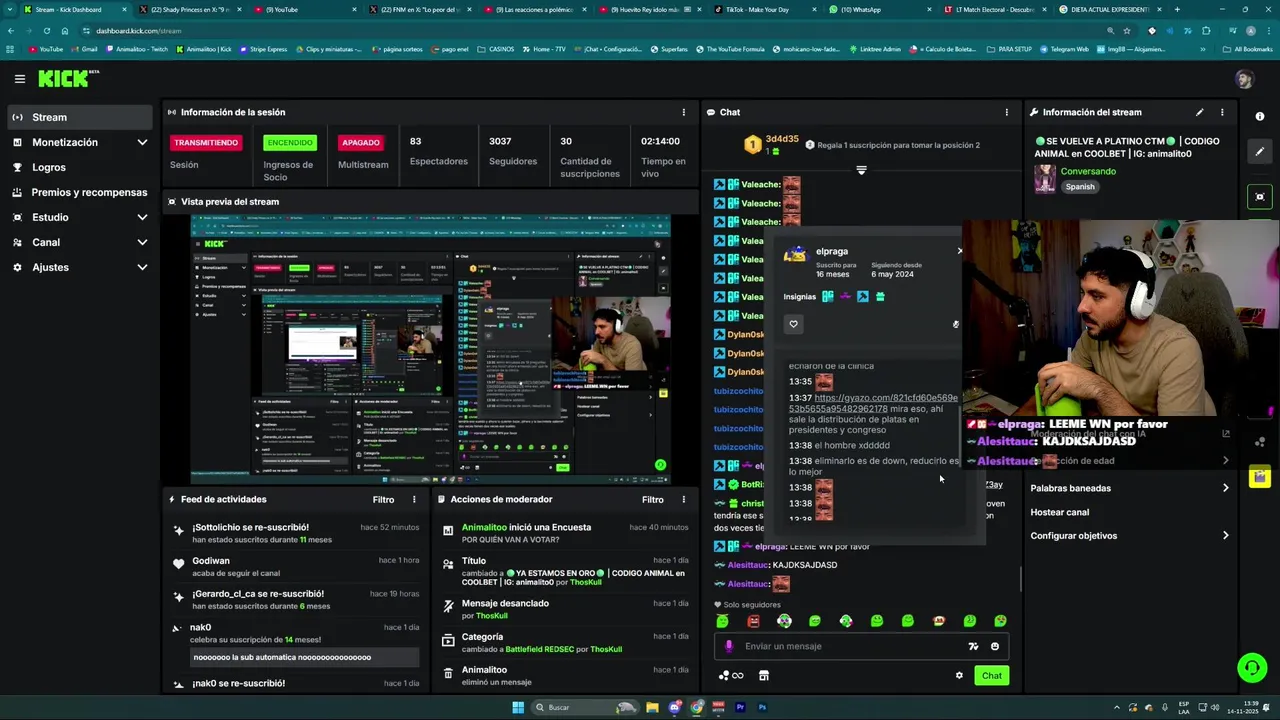Click the Spanish language tag
This screenshot has height=720, width=1280.
click(x=1080, y=187)
